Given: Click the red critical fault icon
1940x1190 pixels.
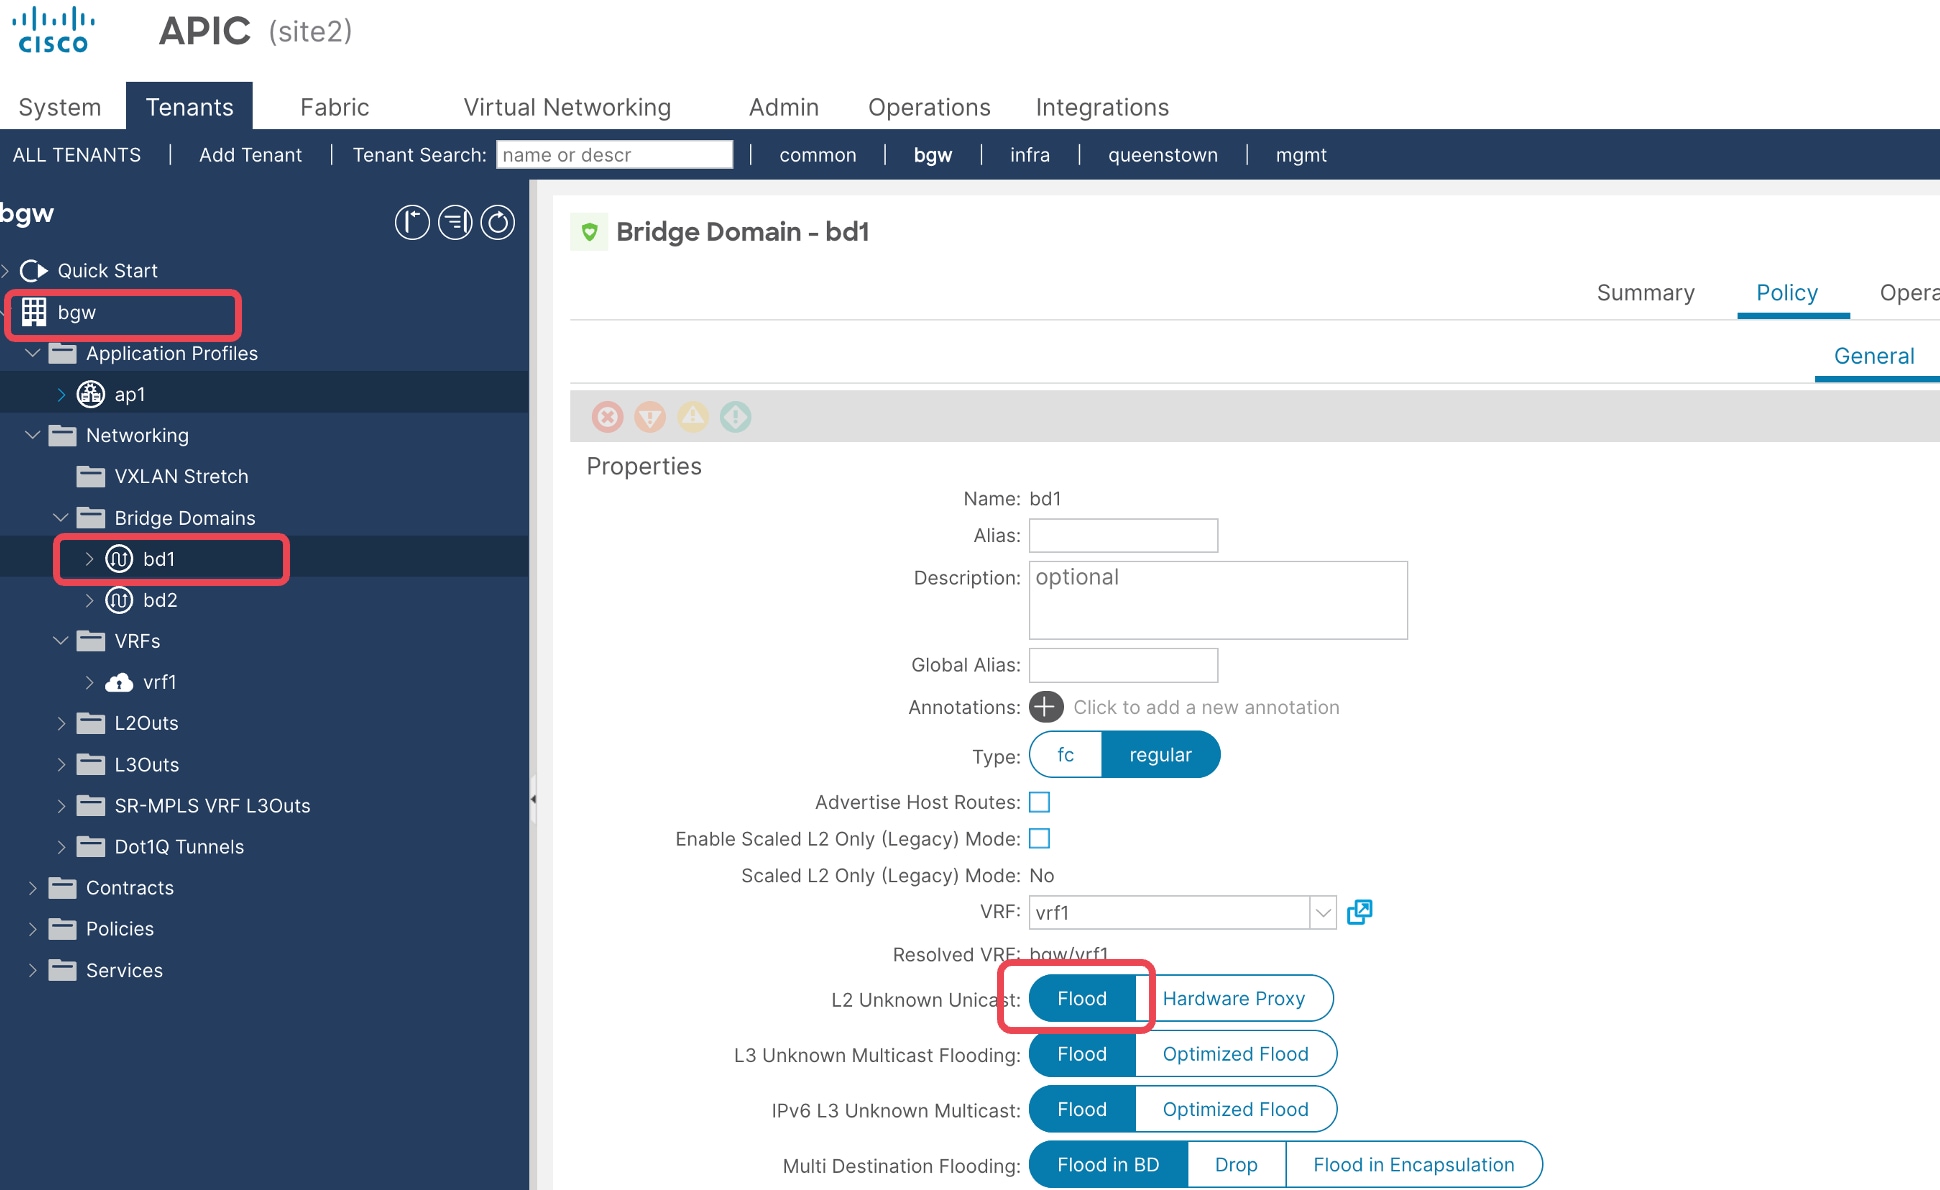Looking at the screenshot, I should [x=607, y=416].
